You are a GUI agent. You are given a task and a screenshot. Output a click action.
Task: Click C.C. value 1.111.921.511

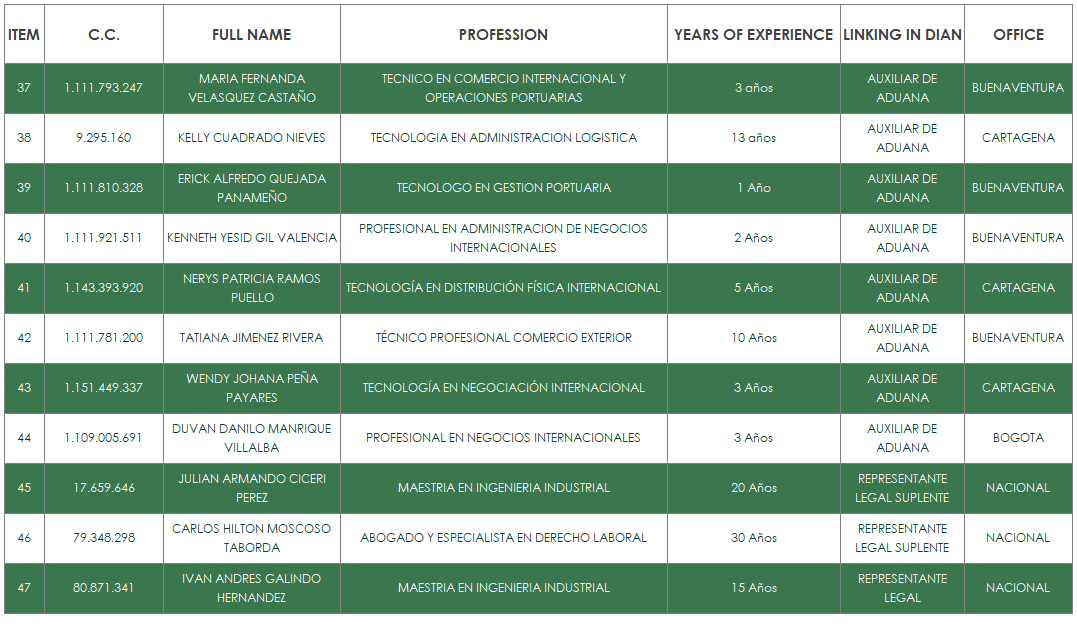pos(104,238)
